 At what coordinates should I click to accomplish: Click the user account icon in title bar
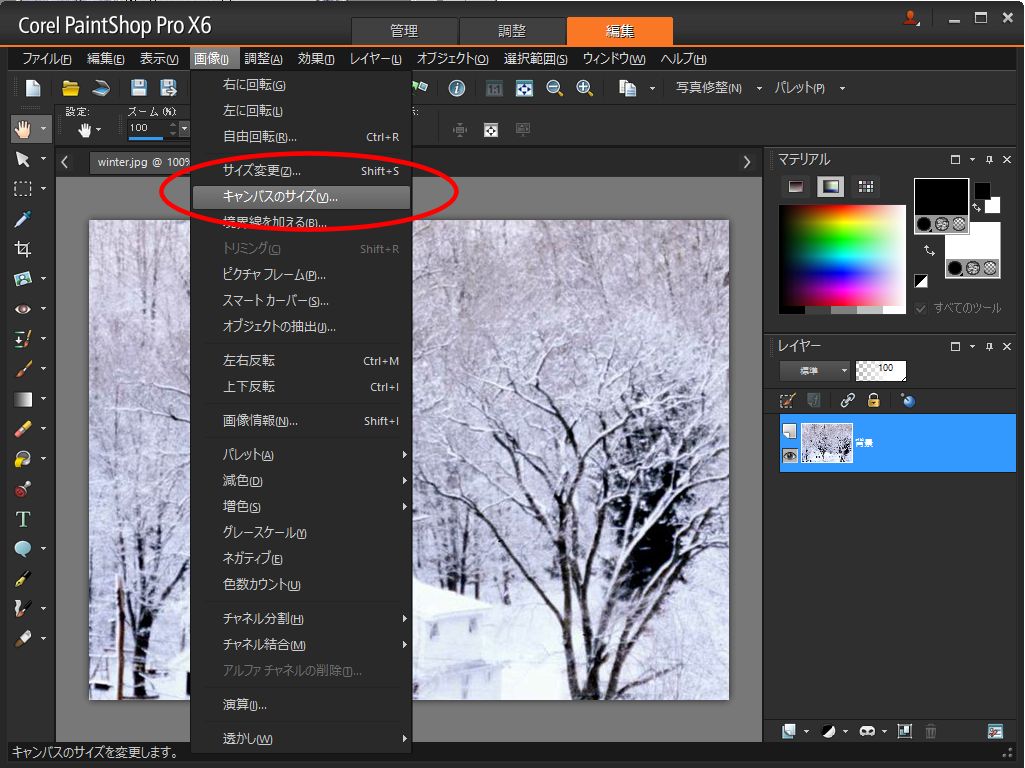coord(911,18)
